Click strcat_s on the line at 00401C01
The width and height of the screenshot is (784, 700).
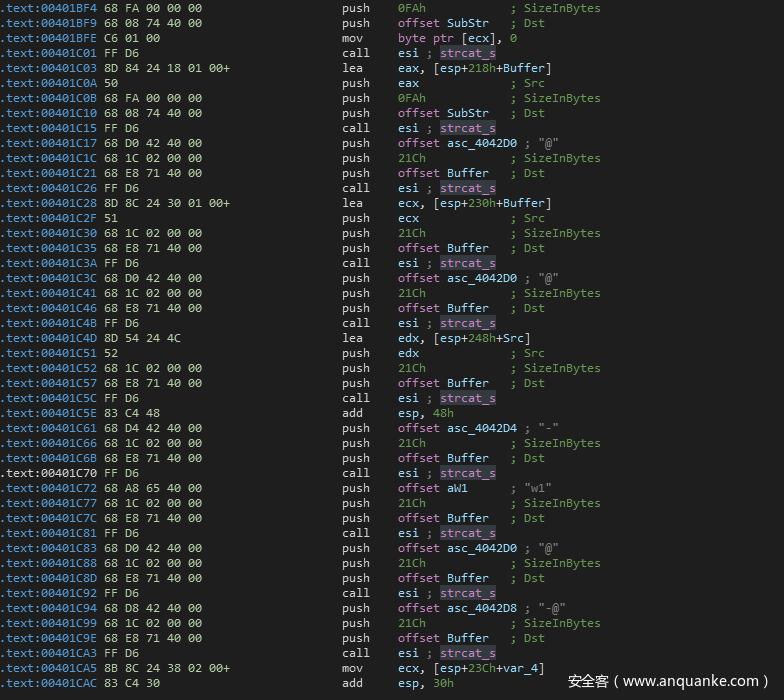[467, 53]
